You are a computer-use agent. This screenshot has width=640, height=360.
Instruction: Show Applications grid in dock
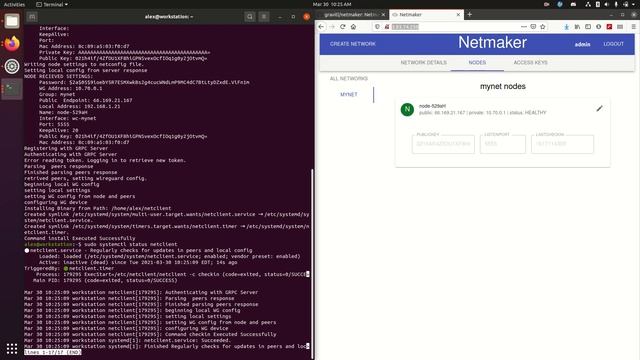12,348
